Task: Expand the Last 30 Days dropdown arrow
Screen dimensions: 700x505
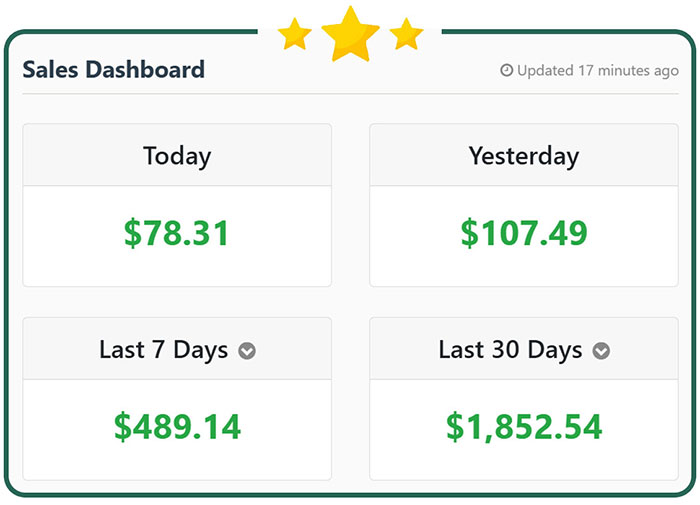Action: [601, 351]
